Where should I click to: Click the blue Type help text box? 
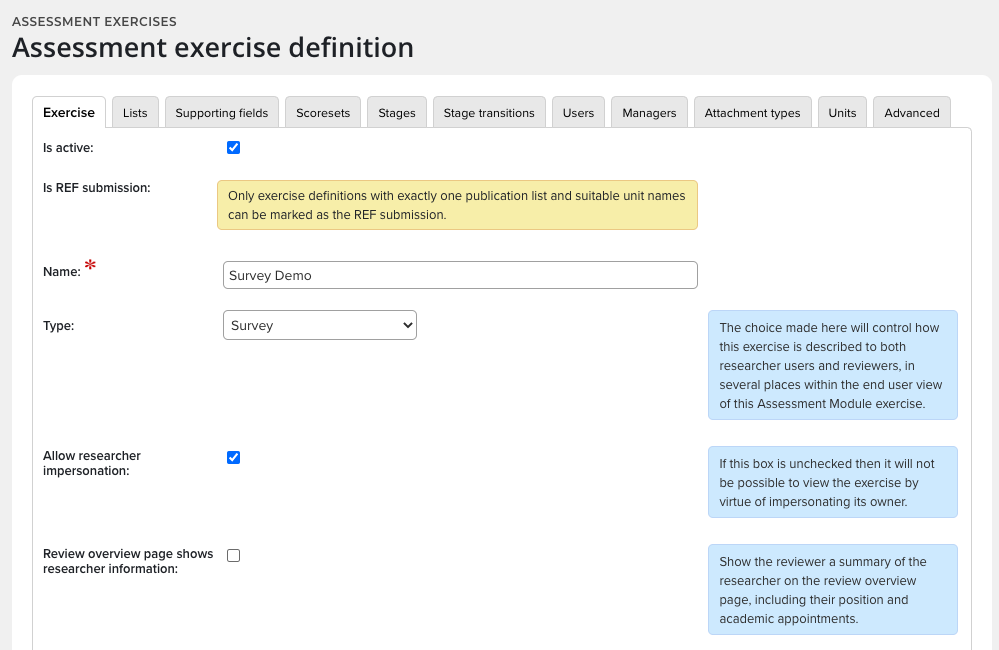832,365
